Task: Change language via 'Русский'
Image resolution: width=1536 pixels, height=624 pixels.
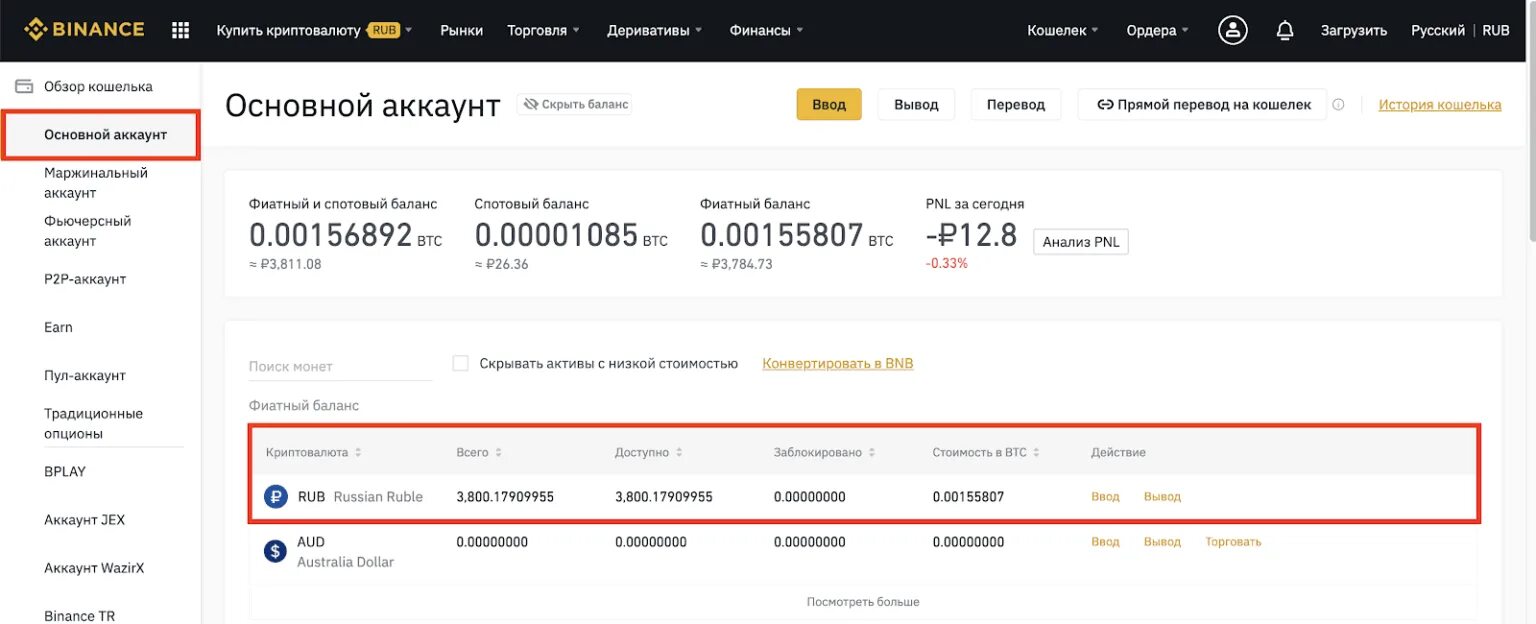Action: pos(1438,30)
